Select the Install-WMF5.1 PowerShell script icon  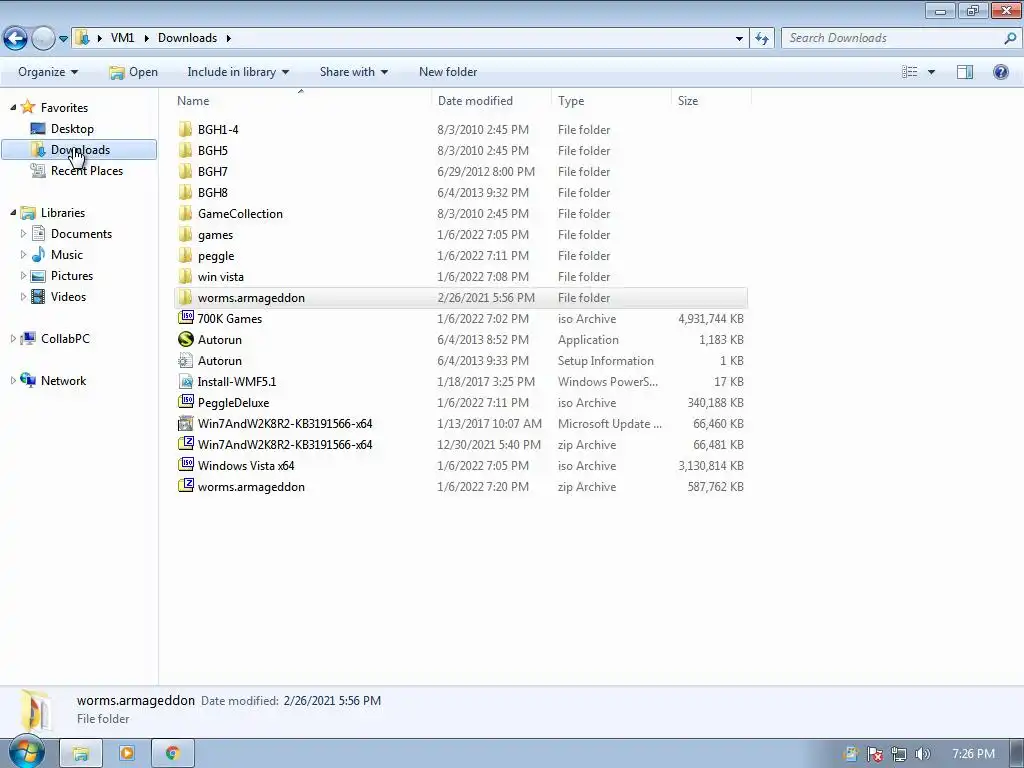186,381
